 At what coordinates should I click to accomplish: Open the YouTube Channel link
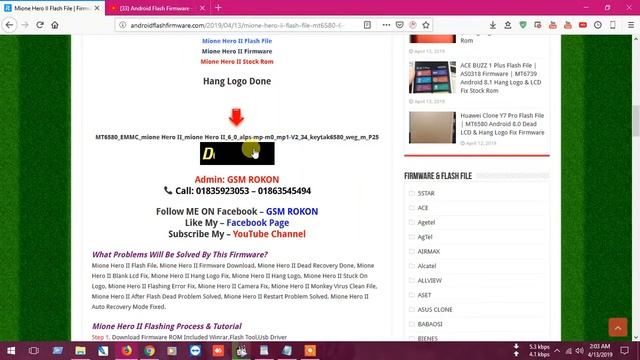pos(269,234)
